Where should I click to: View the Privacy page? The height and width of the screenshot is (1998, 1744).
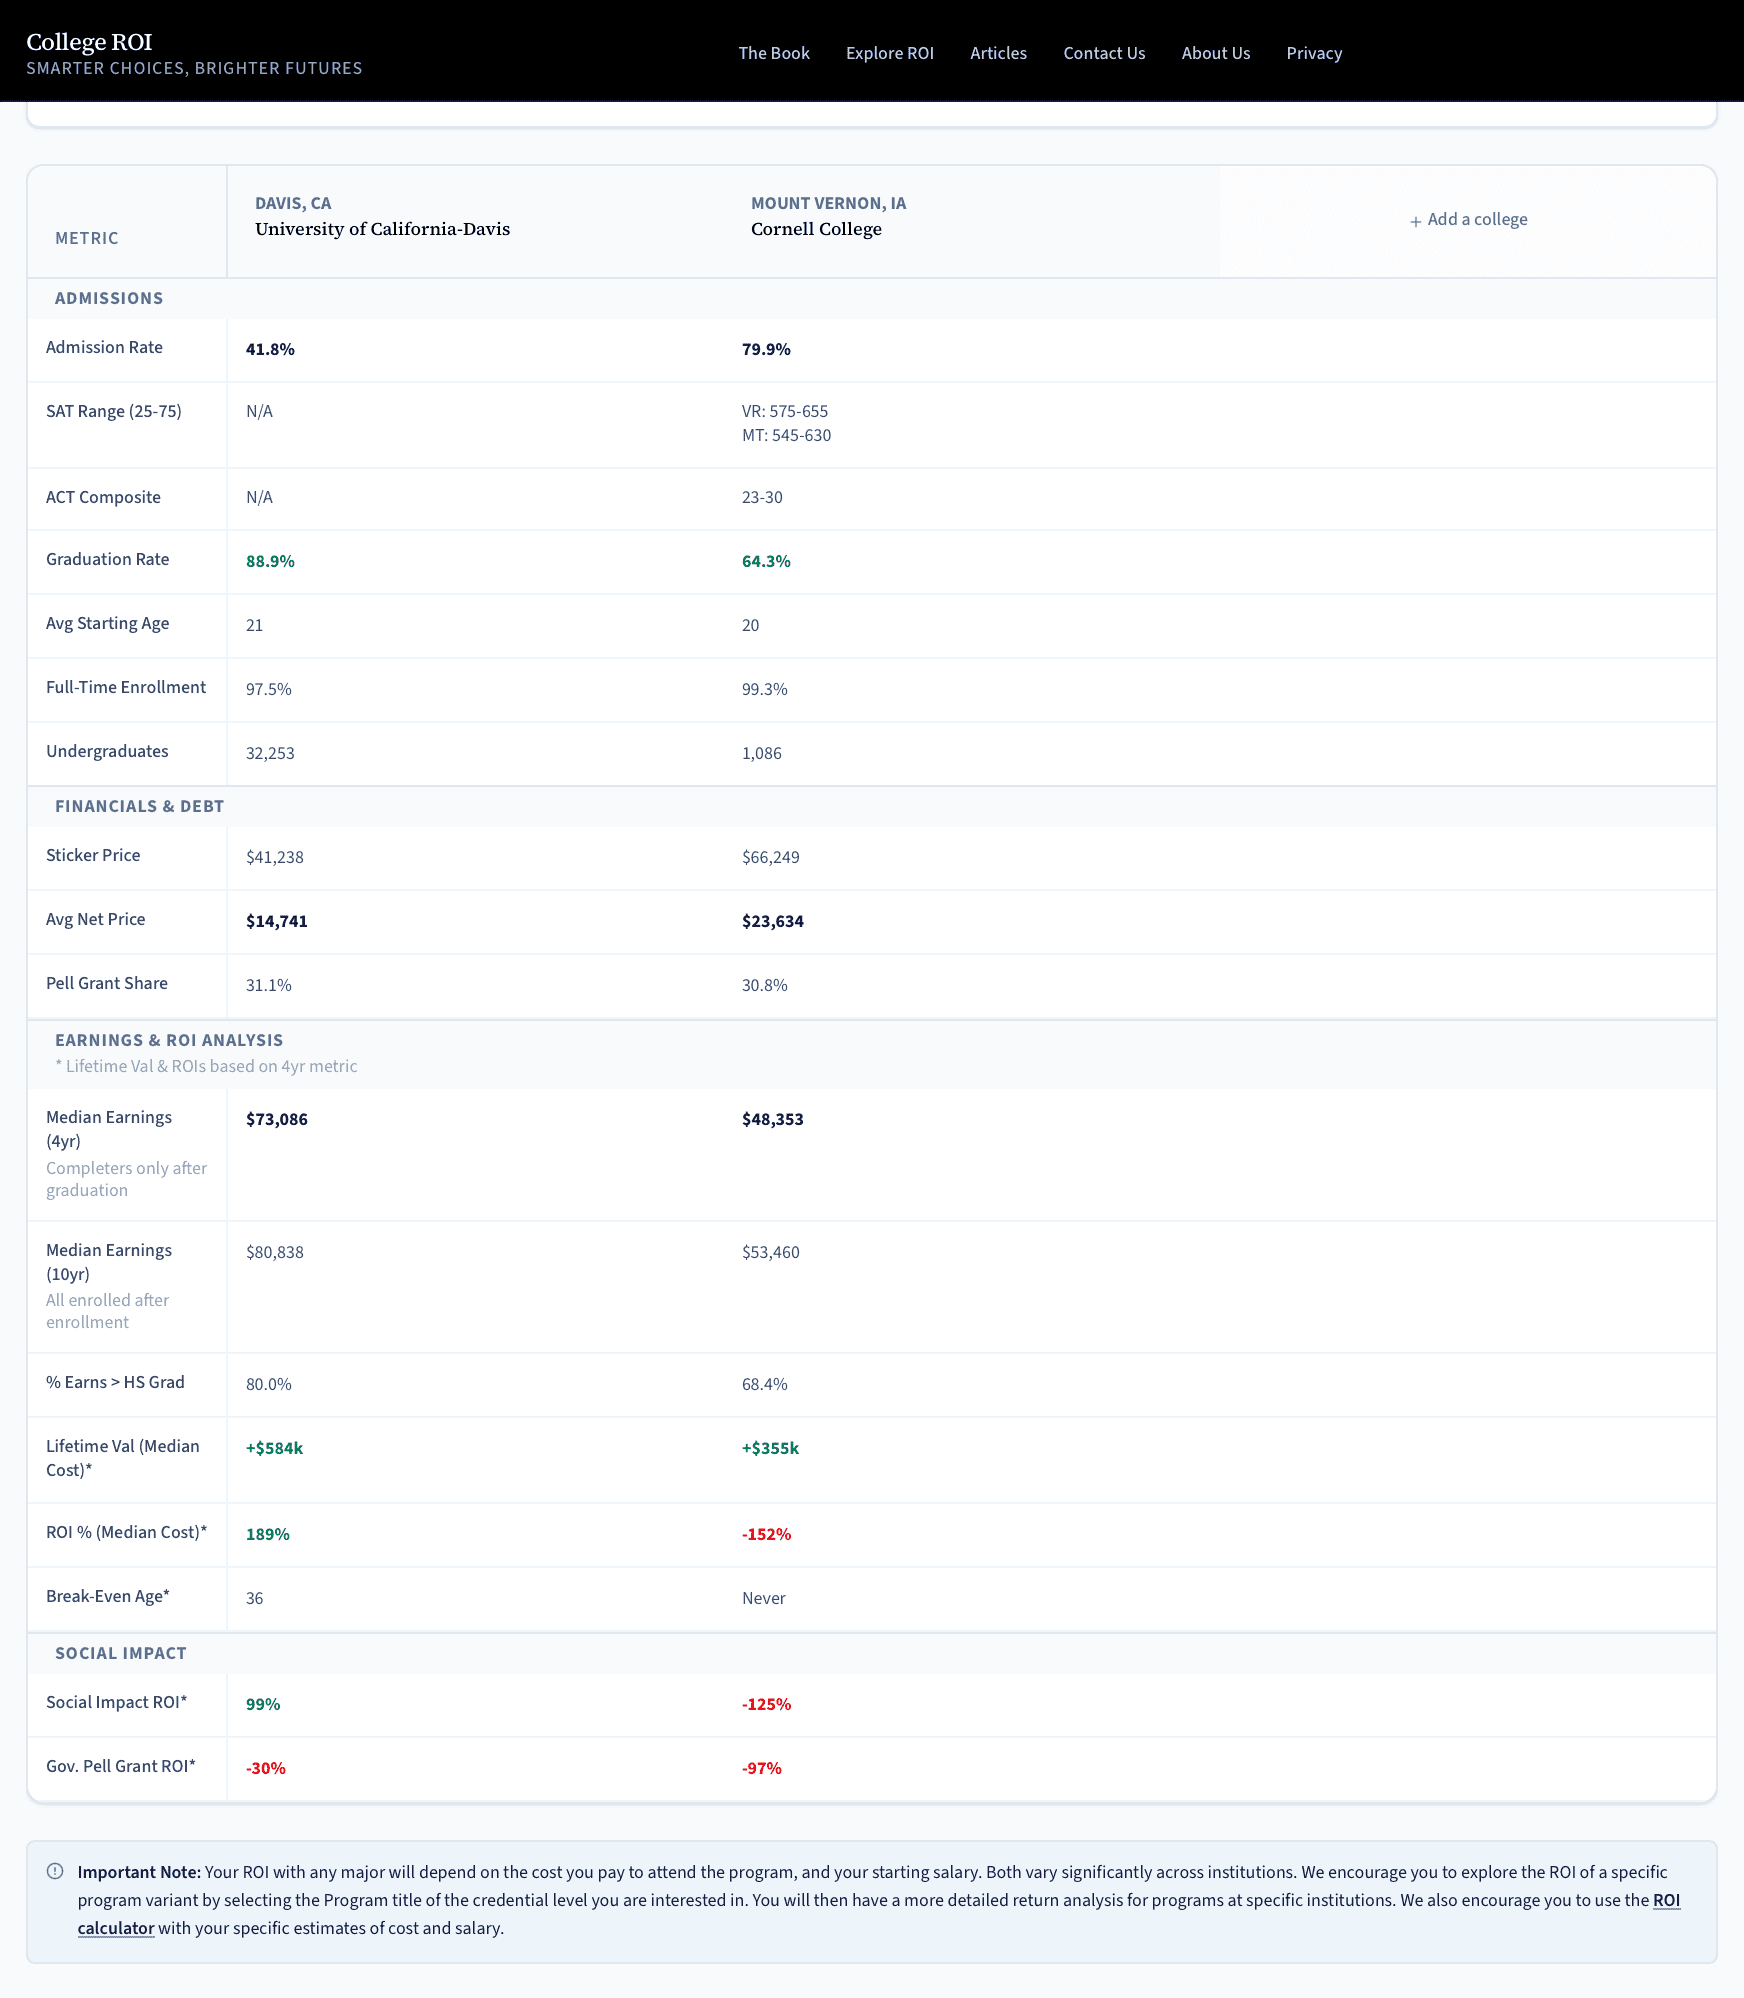tap(1314, 53)
